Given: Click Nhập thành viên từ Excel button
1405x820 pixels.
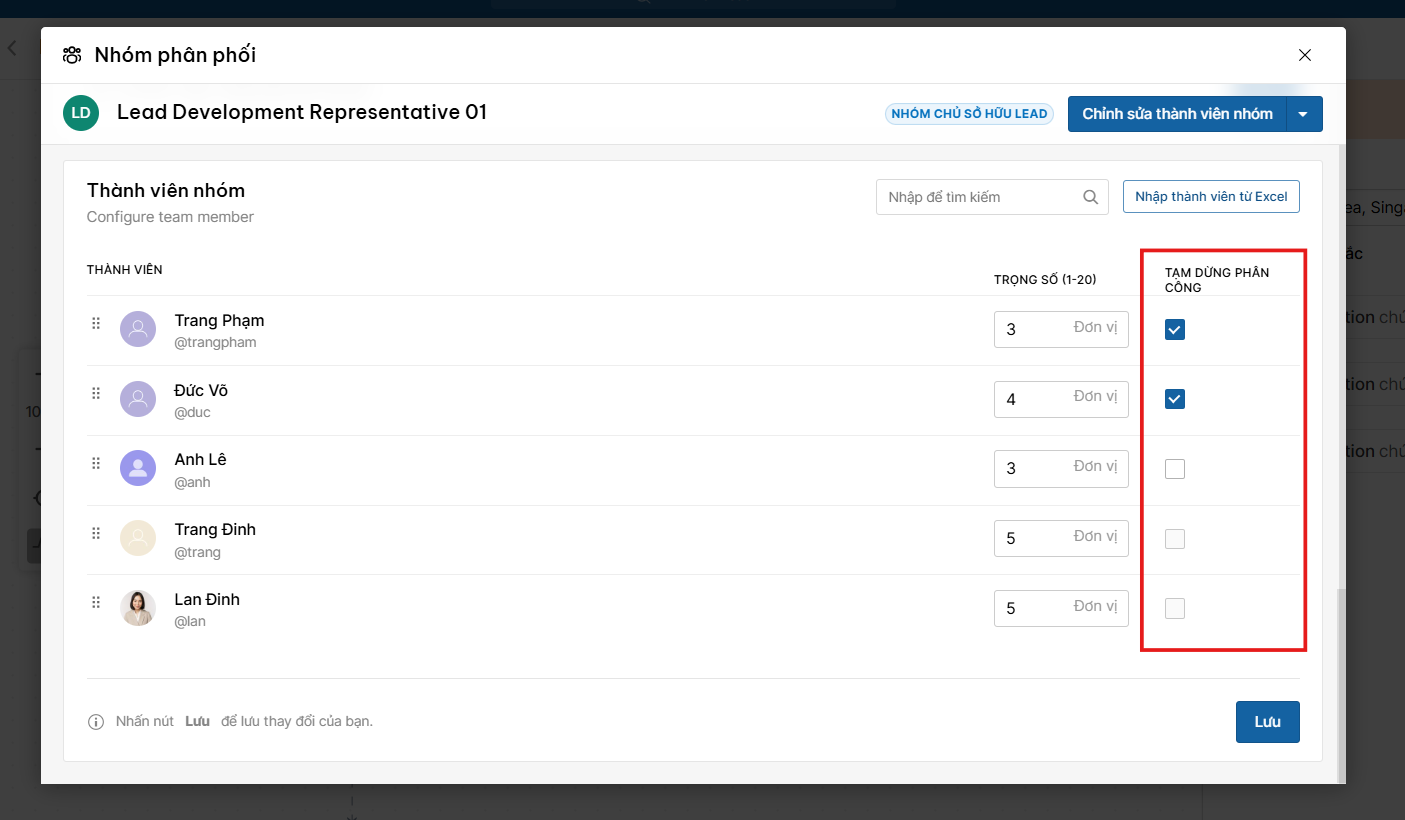Looking at the screenshot, I should click(1211, 197).
